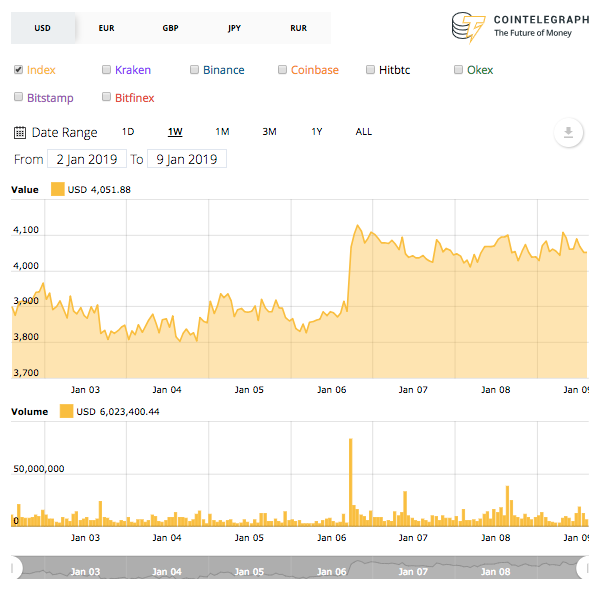Open the From date field 2 Jan 2019

87,159
